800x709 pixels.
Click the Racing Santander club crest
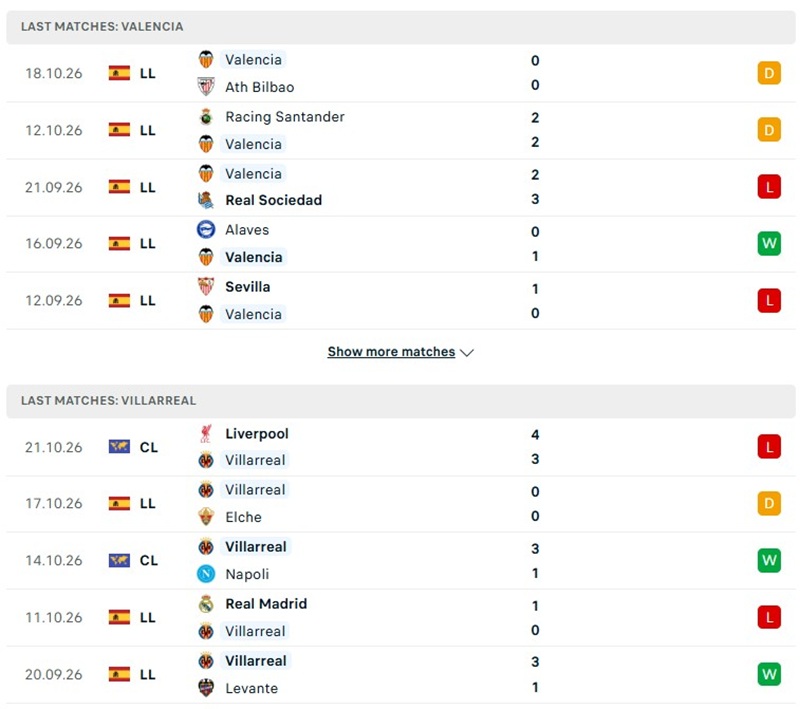coord(206,117)
